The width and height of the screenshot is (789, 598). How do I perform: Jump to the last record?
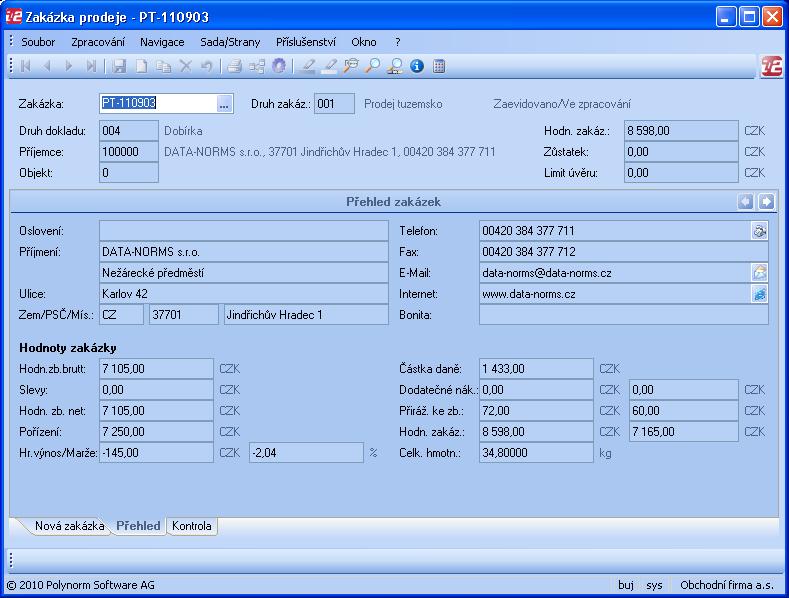(91, 66)
